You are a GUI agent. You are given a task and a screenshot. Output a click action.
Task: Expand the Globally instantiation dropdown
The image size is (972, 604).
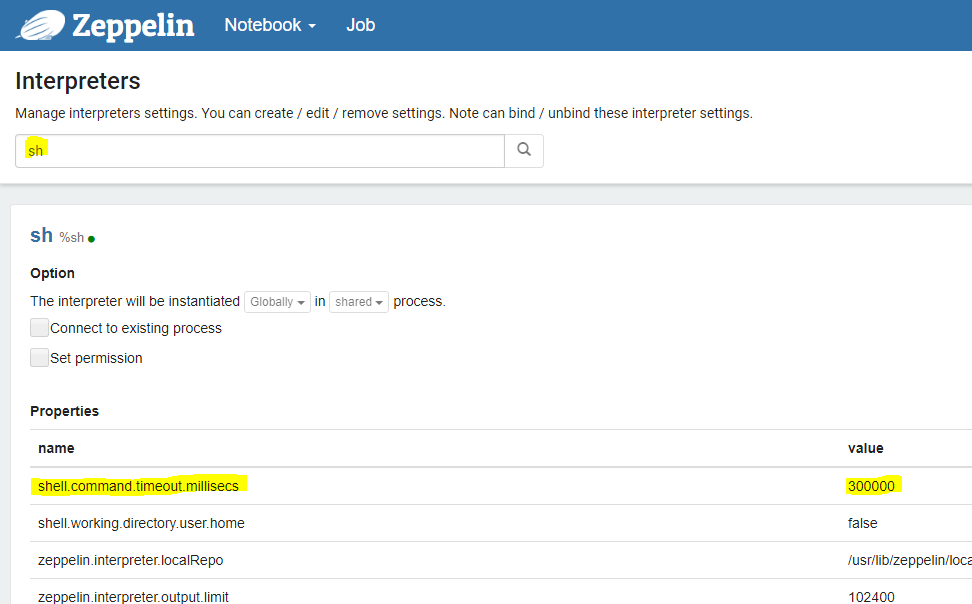[277, 302]
